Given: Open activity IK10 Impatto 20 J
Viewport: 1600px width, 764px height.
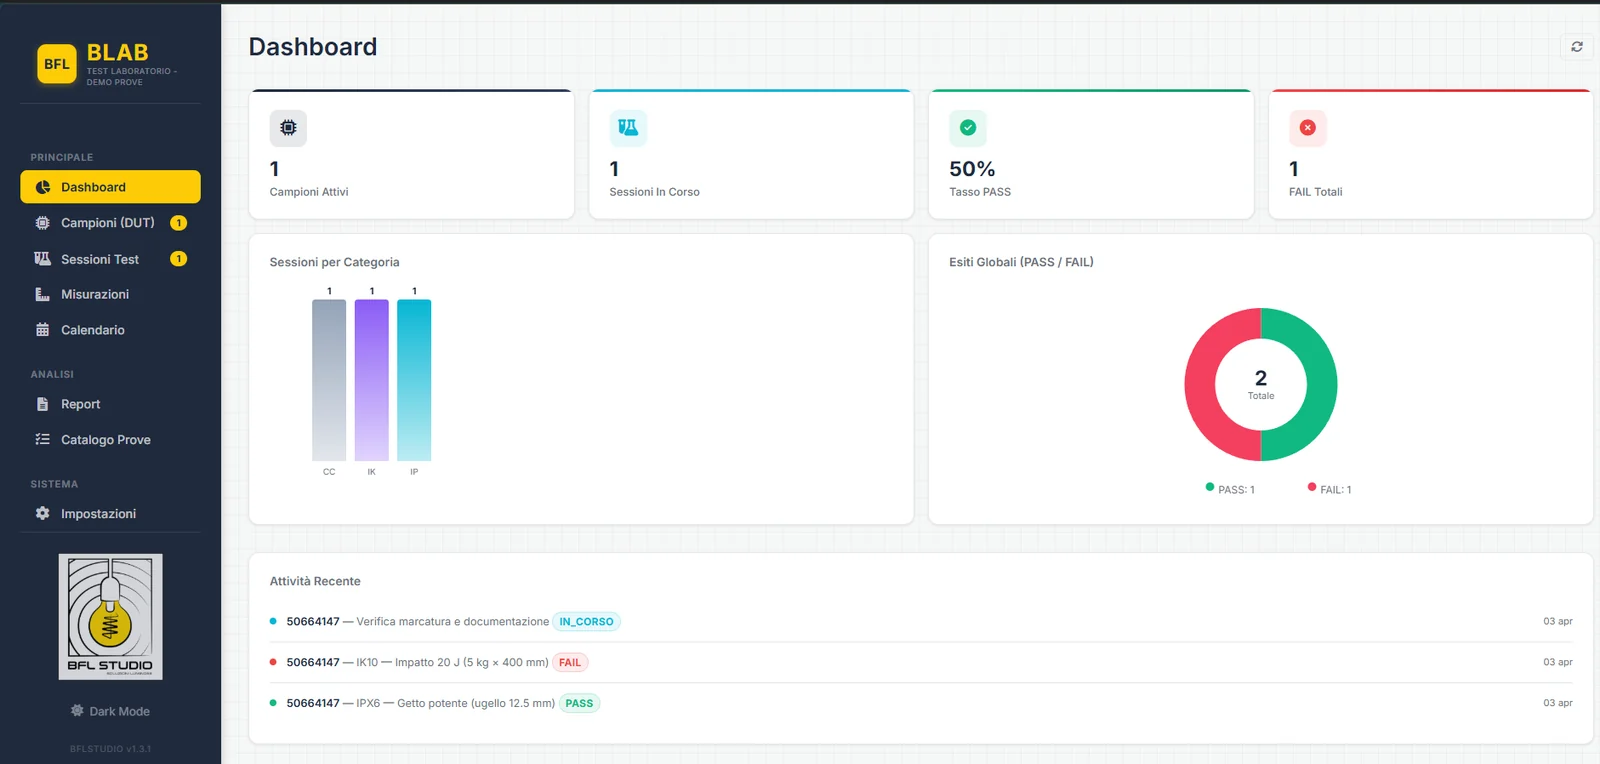Looking at the screenshot, I should click(x=921, y=662).
